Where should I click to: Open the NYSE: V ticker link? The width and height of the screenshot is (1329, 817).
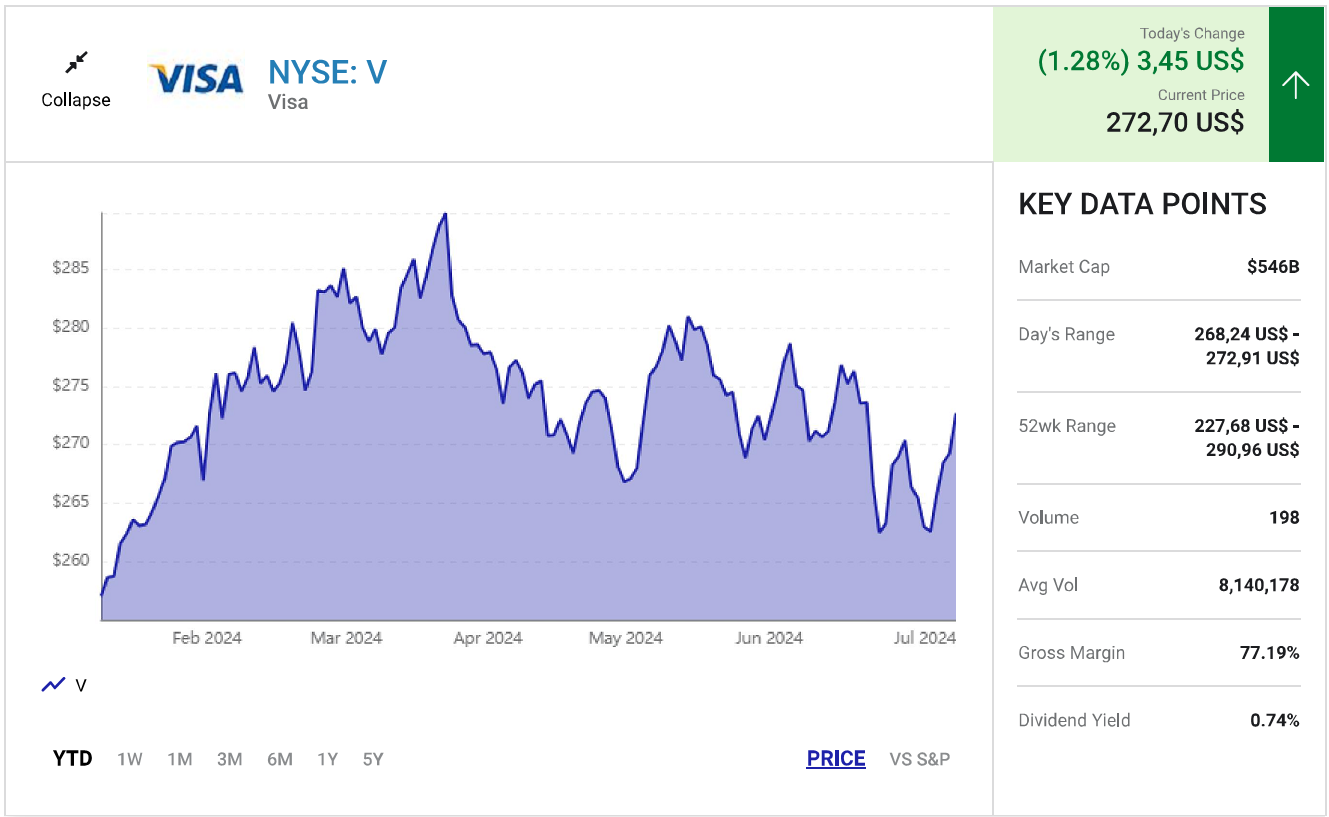(327, 72)
